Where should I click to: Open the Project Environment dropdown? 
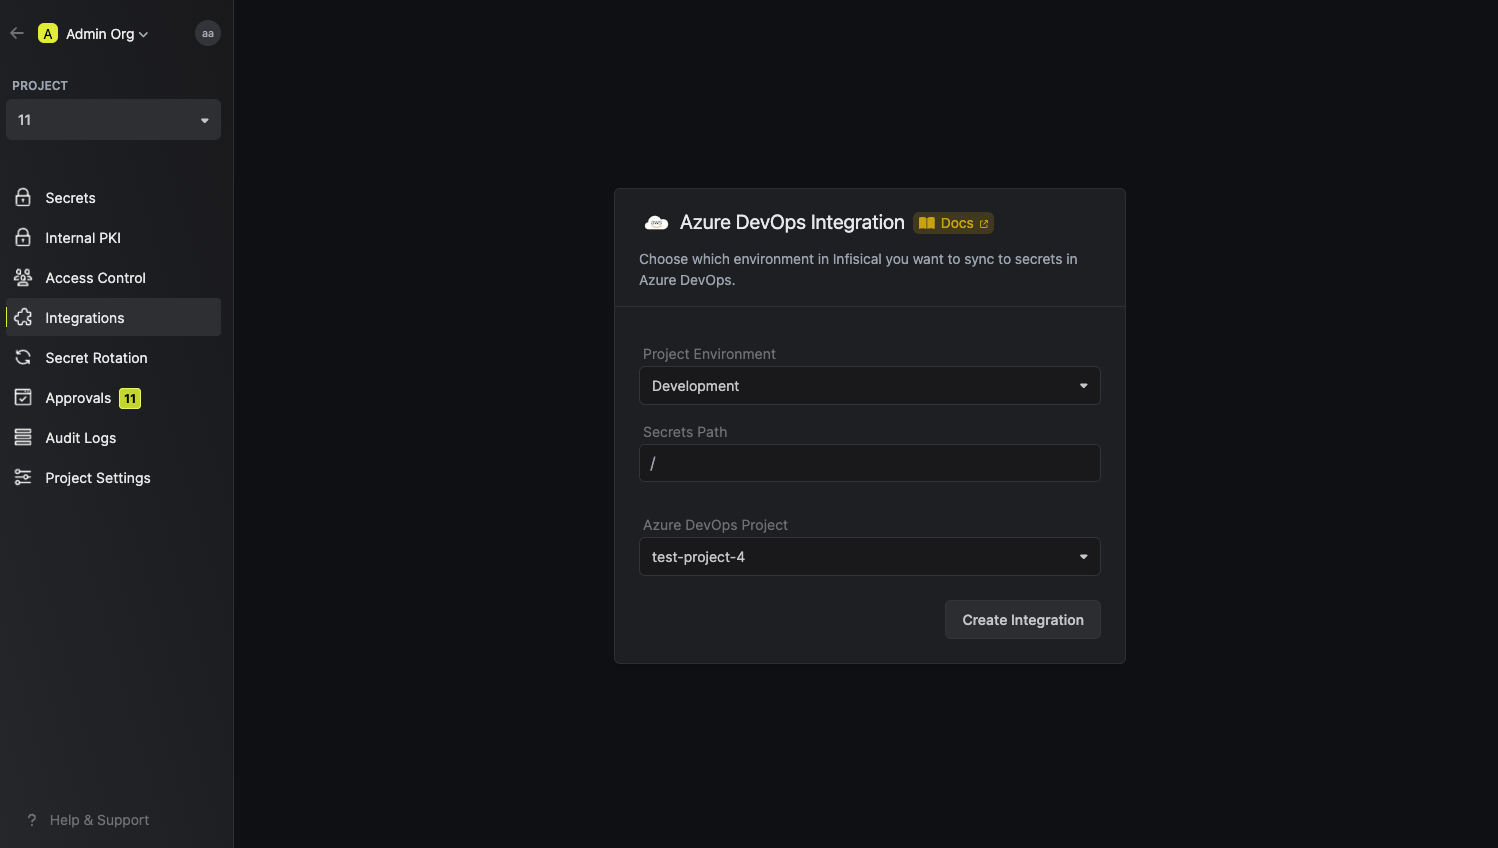coord(870,386)
